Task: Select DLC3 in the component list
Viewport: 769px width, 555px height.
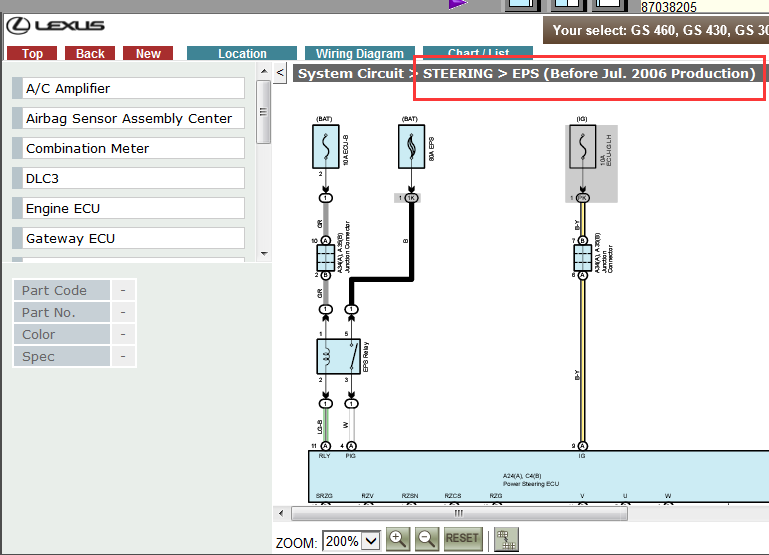Action: pos(128,178)
